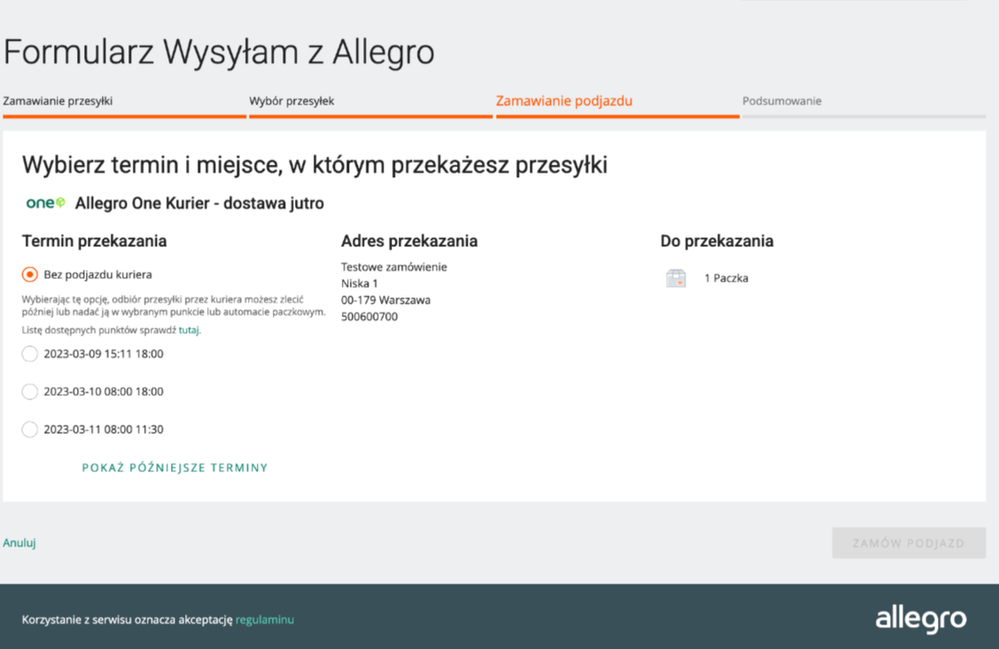This screenshot has height=649, width=999.
Task: Click the phone number 500600700
Action: tap(369, 316)
